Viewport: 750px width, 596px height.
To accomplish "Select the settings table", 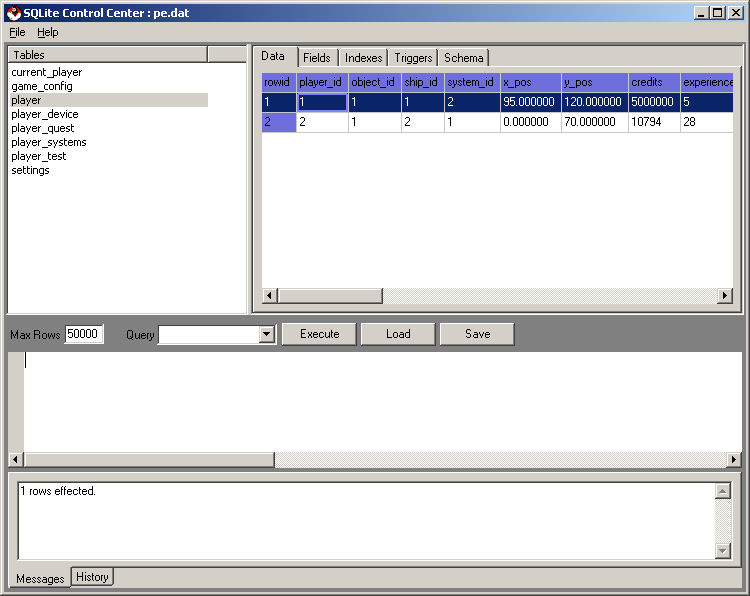I will (30, 170).
